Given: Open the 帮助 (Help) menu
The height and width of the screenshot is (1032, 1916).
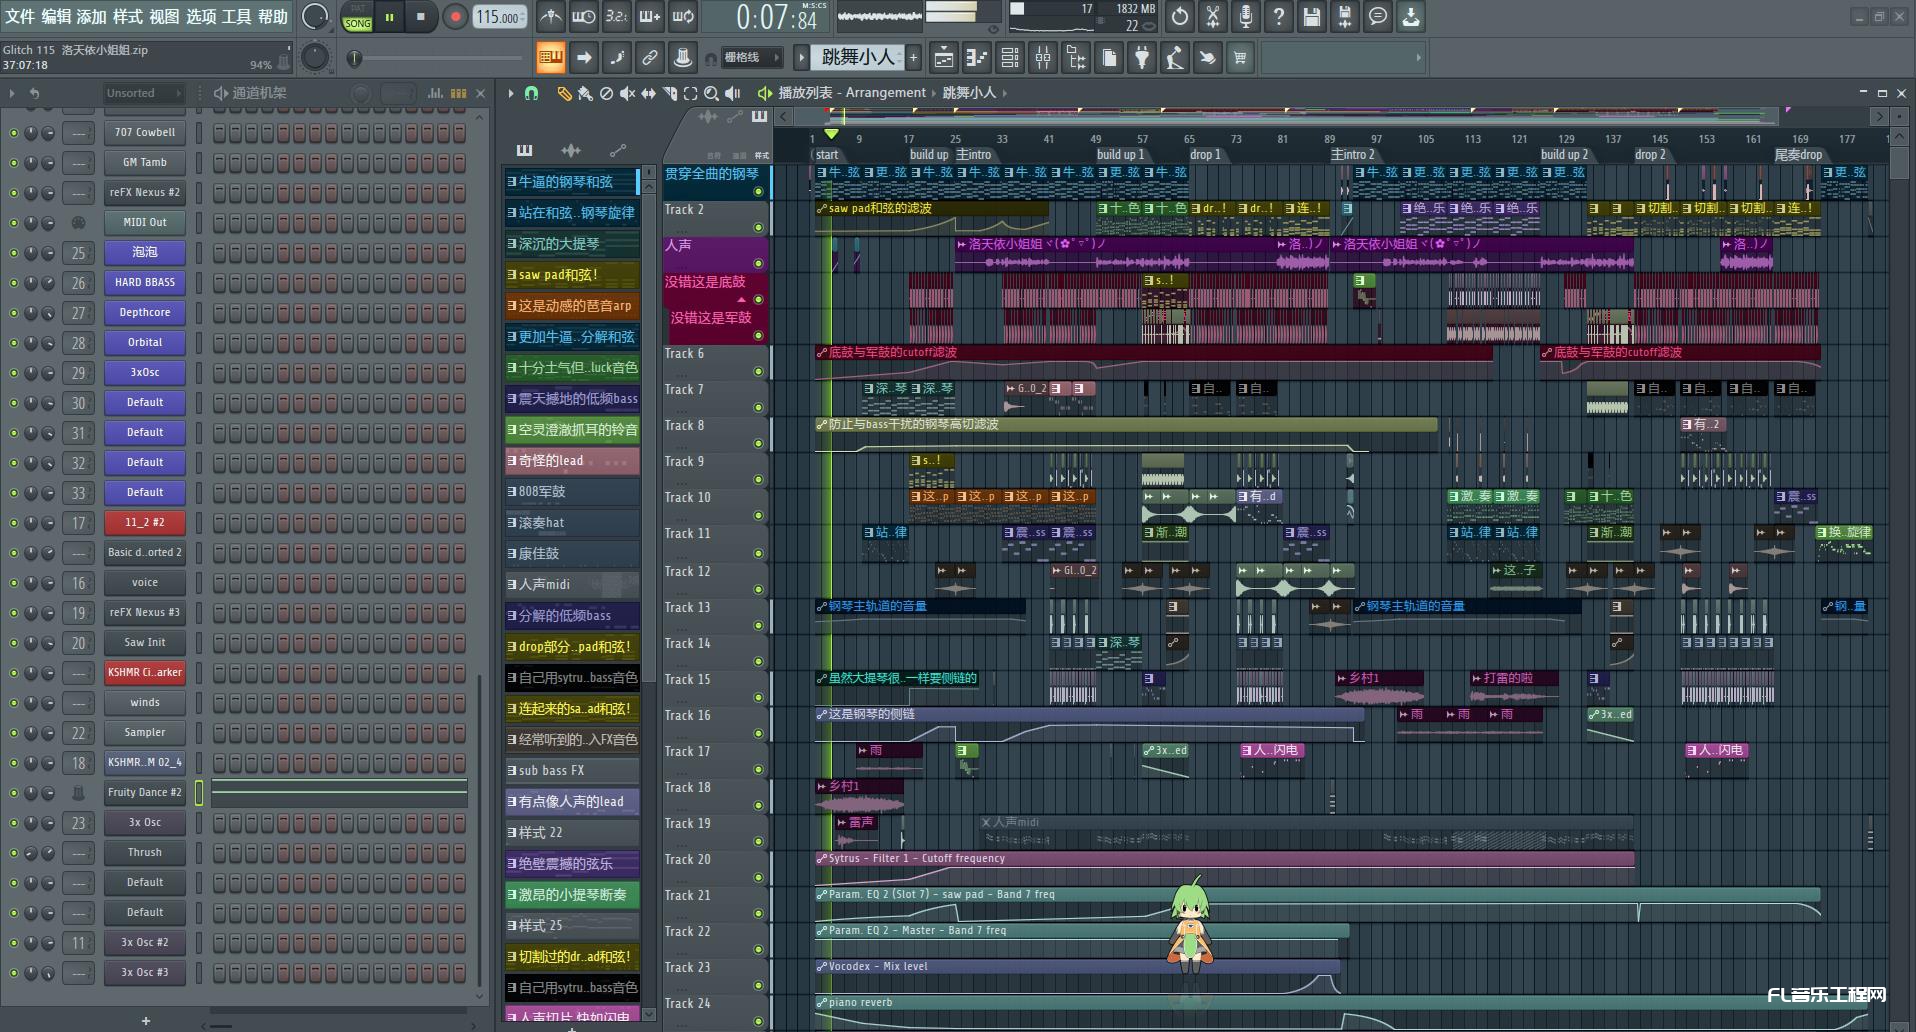Looking at the screenshot, I should click(273, 16).
